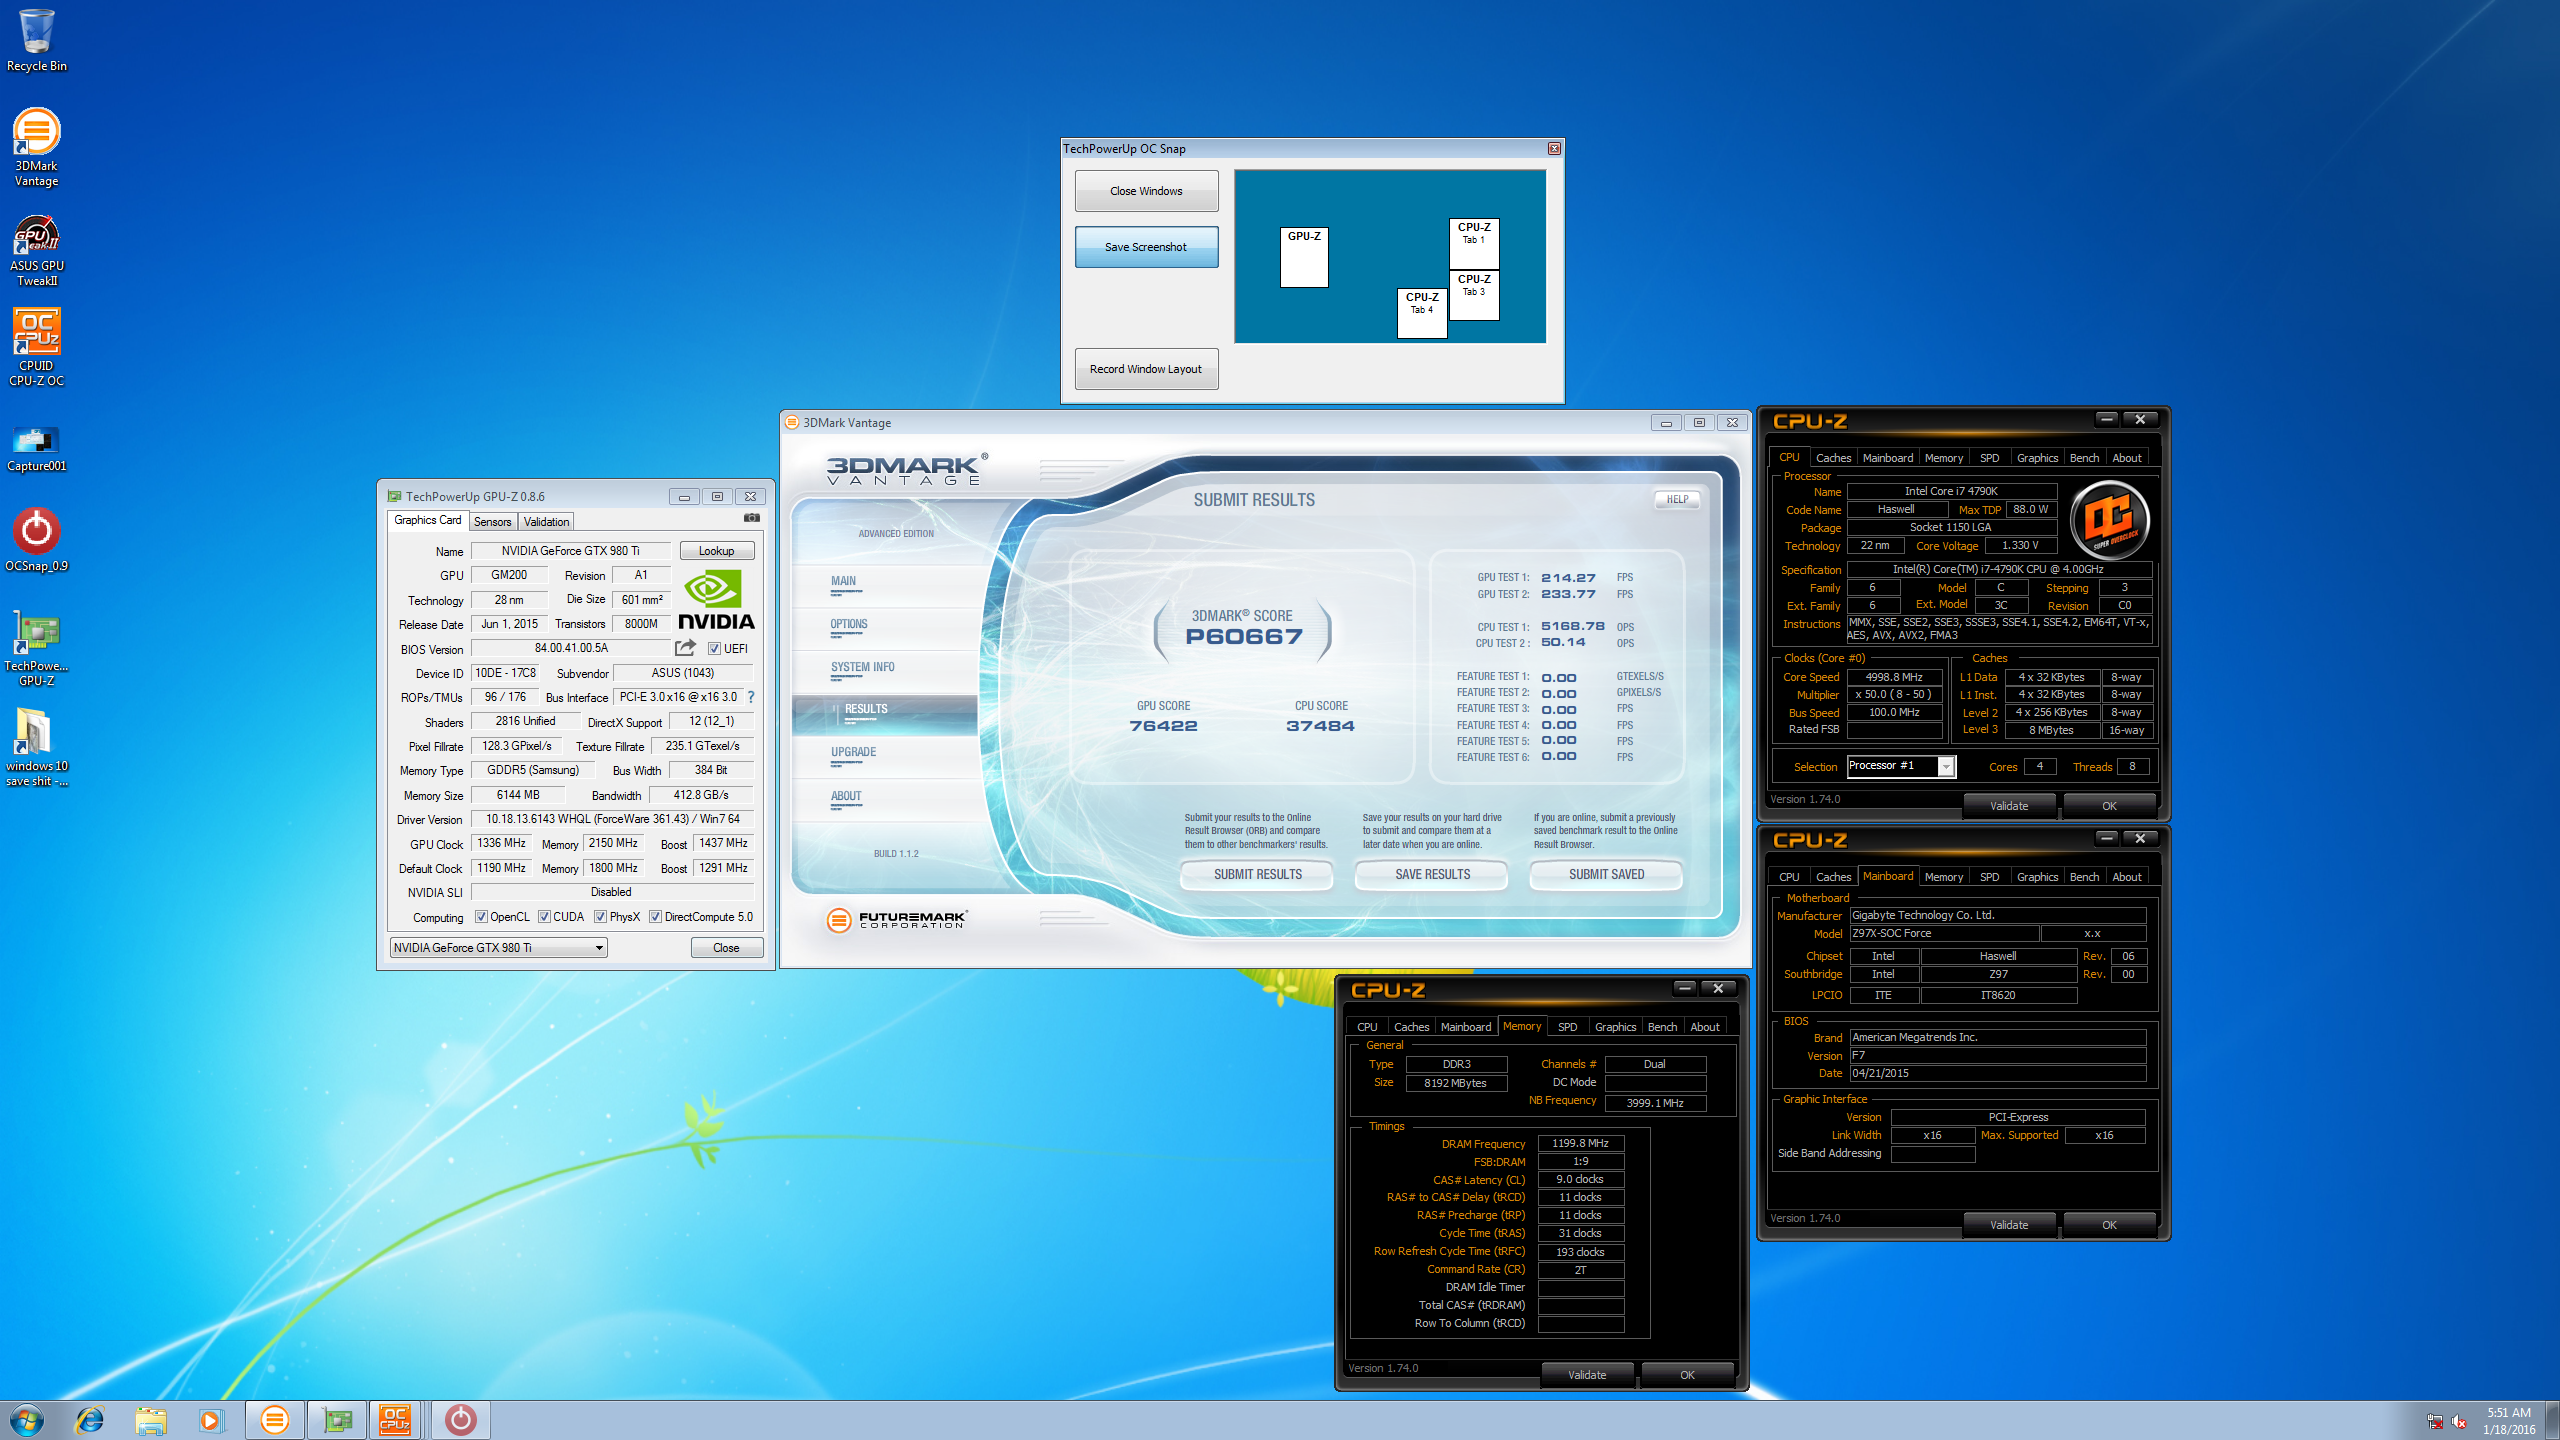Click the Windows Start button
Image resolution: width=2560 pixels, height=1440 pixels.
(27, 1420)
